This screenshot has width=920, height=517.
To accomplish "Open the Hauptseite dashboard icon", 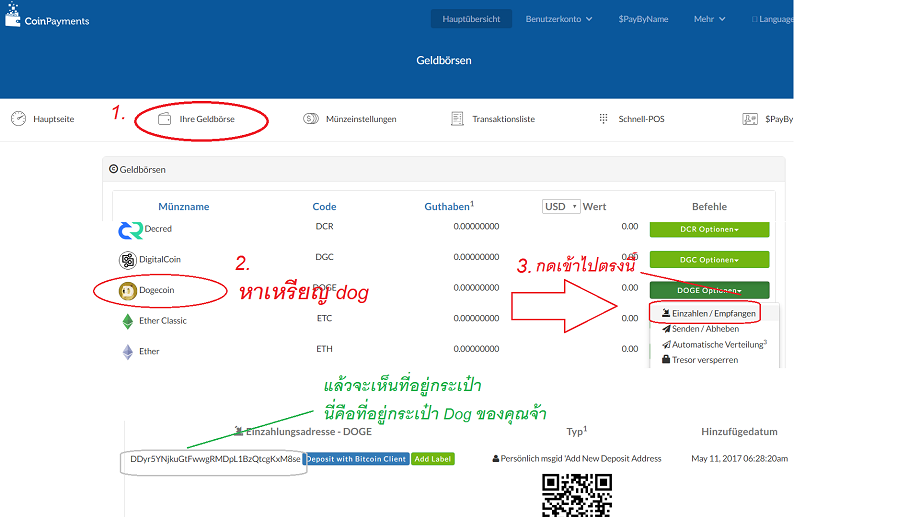I will coord(18,119).
